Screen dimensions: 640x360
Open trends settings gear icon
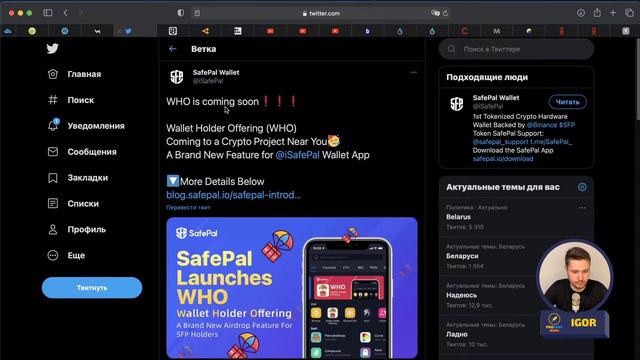click(x=582, y=187)
